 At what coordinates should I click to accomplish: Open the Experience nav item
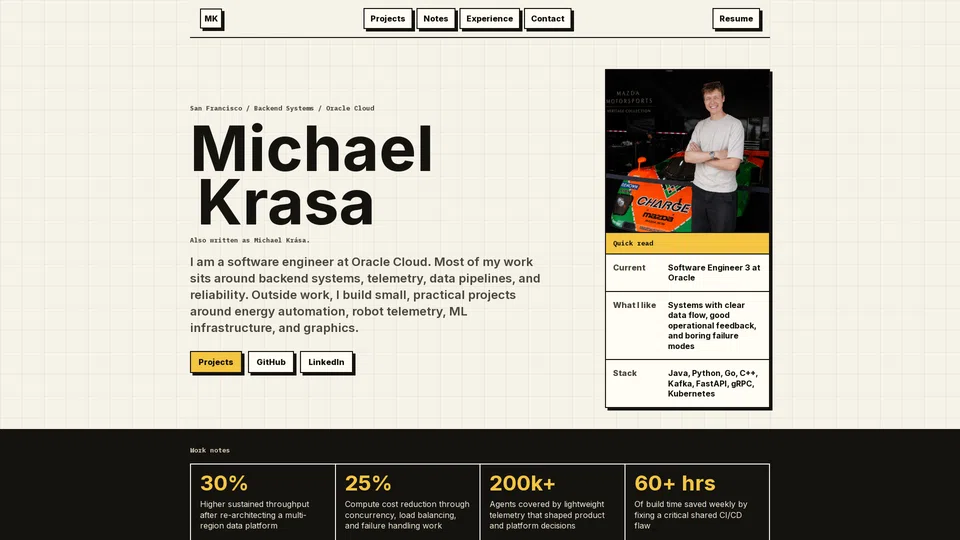point(490,18)
